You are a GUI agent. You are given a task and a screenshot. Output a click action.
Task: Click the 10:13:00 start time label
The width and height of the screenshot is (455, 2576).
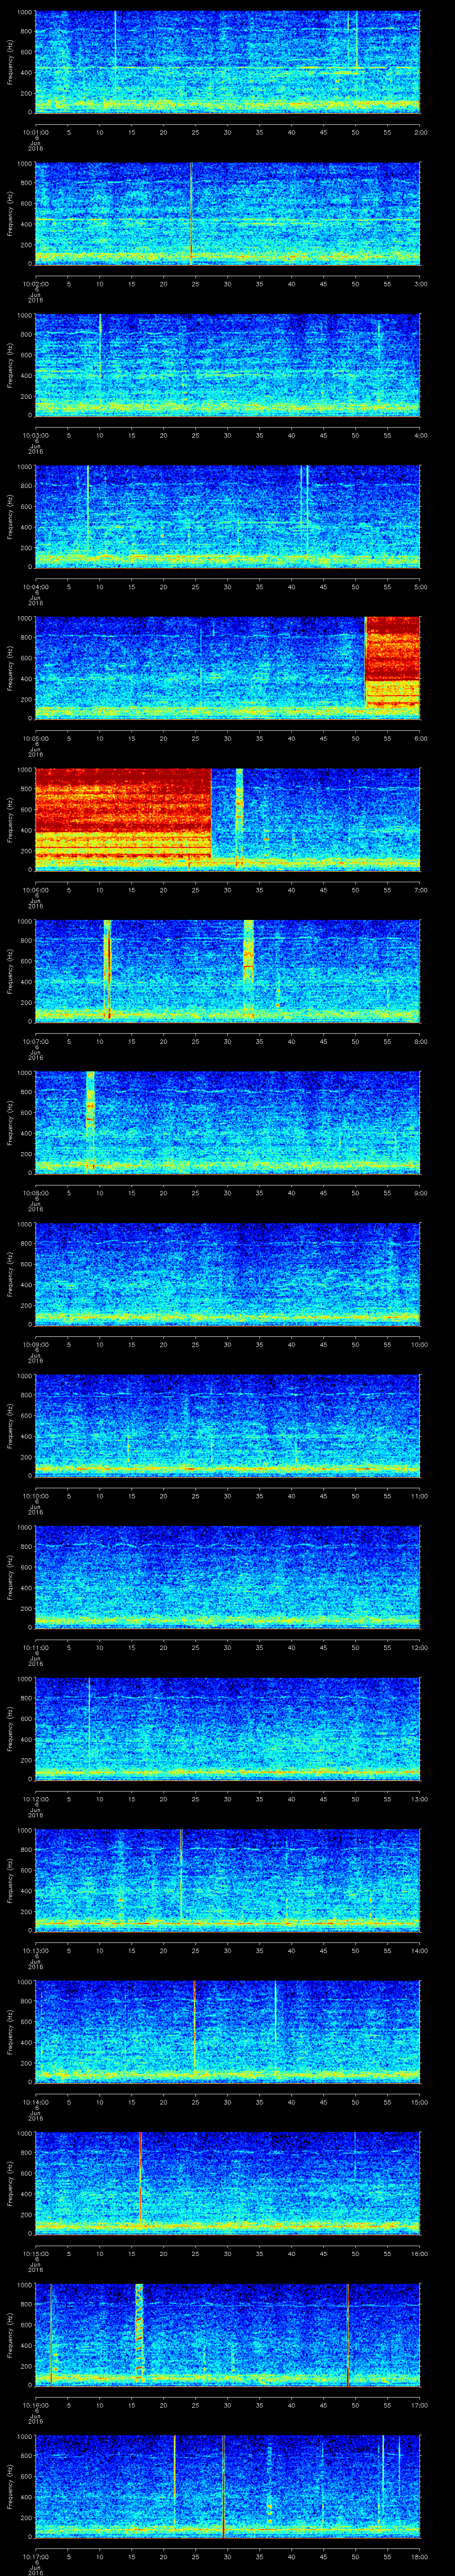coord(35,1950)
